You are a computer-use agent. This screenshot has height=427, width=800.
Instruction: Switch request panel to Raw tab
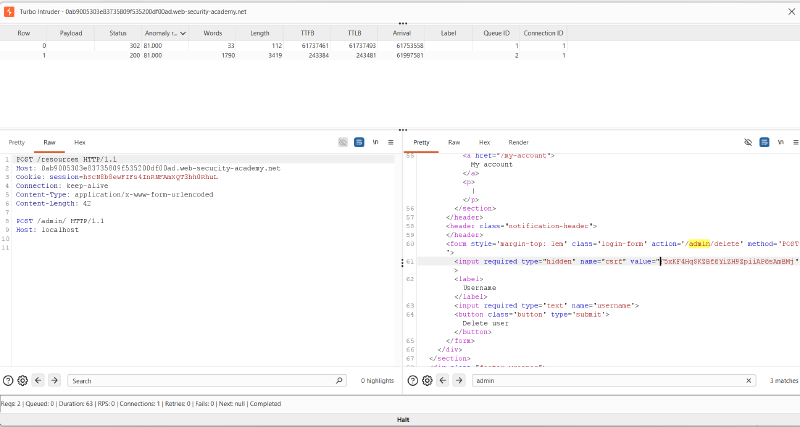(x=49, y=142)
